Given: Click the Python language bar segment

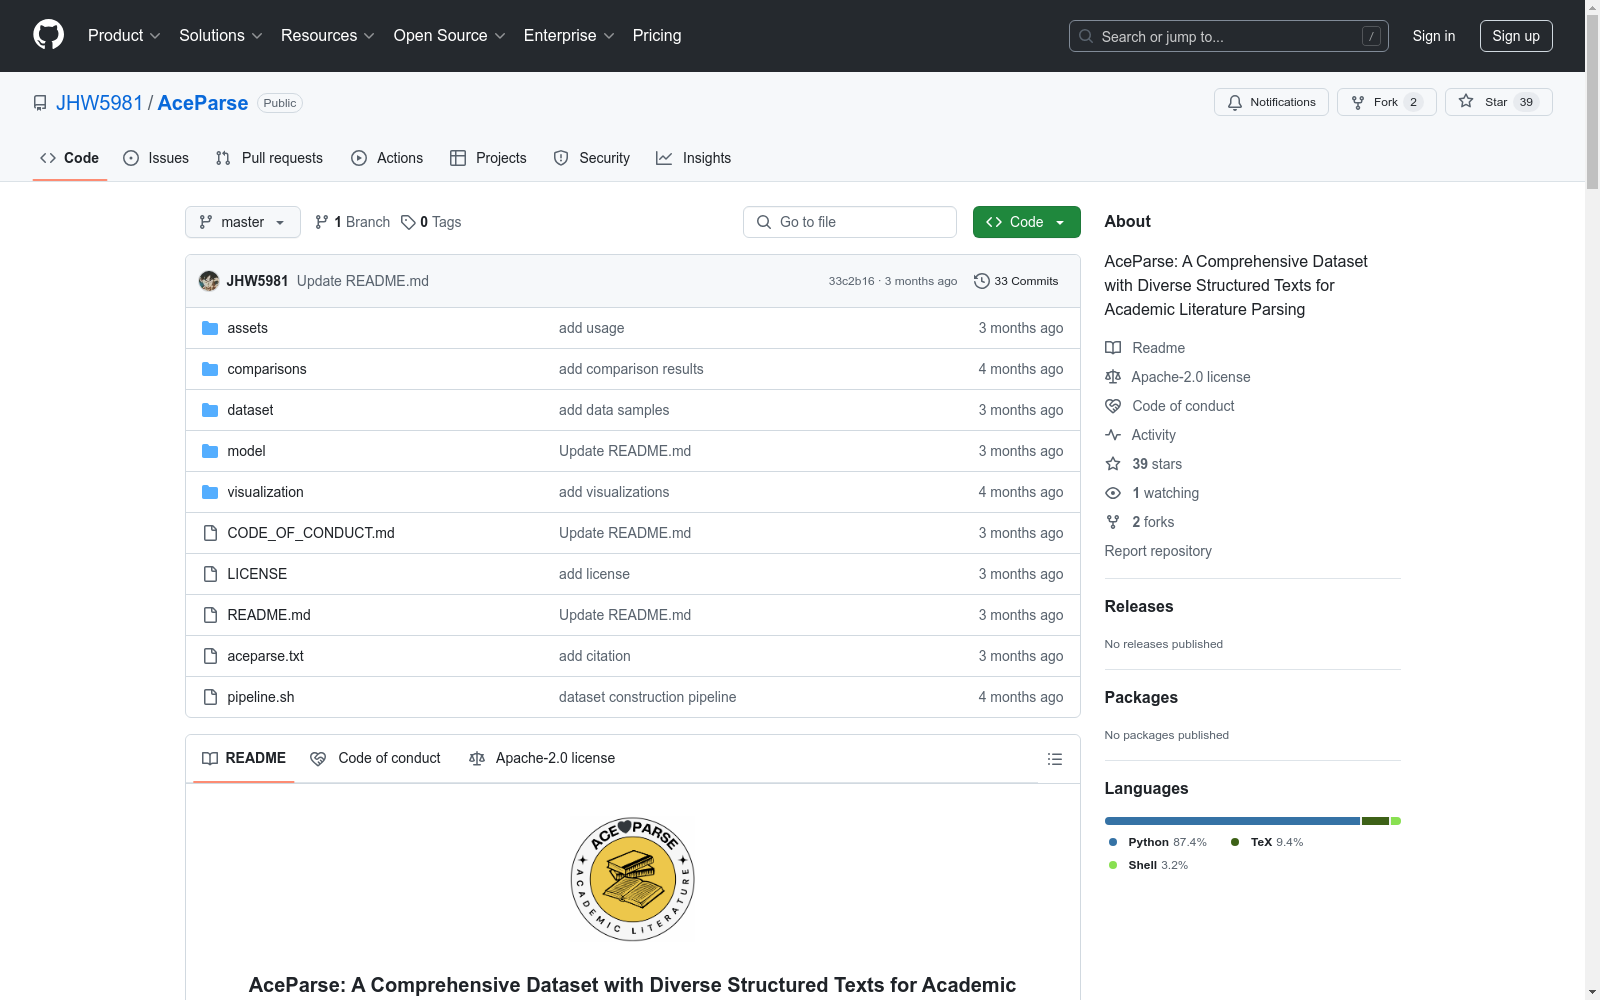Looking at the screenshot, I should [1232, 821].
